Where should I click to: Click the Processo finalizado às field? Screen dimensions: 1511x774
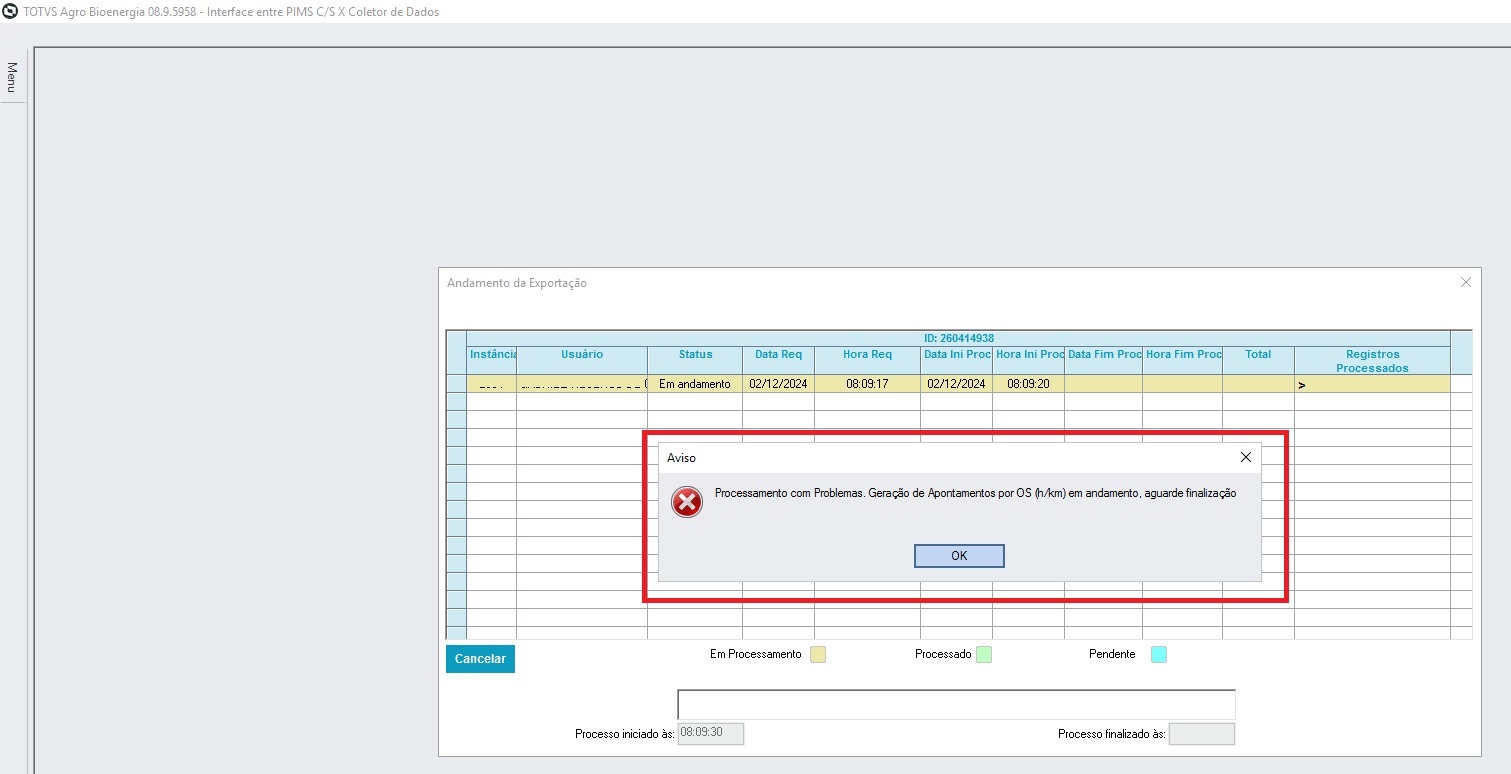[x=1202, y=734]
